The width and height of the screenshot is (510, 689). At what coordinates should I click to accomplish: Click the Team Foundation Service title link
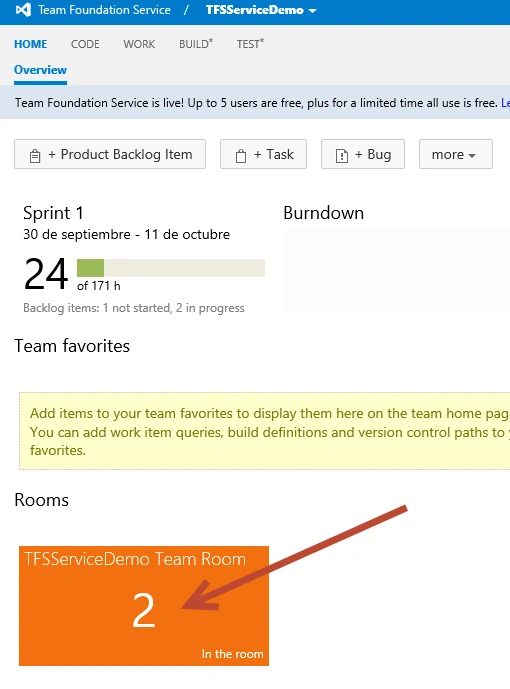tap(105, 10)
